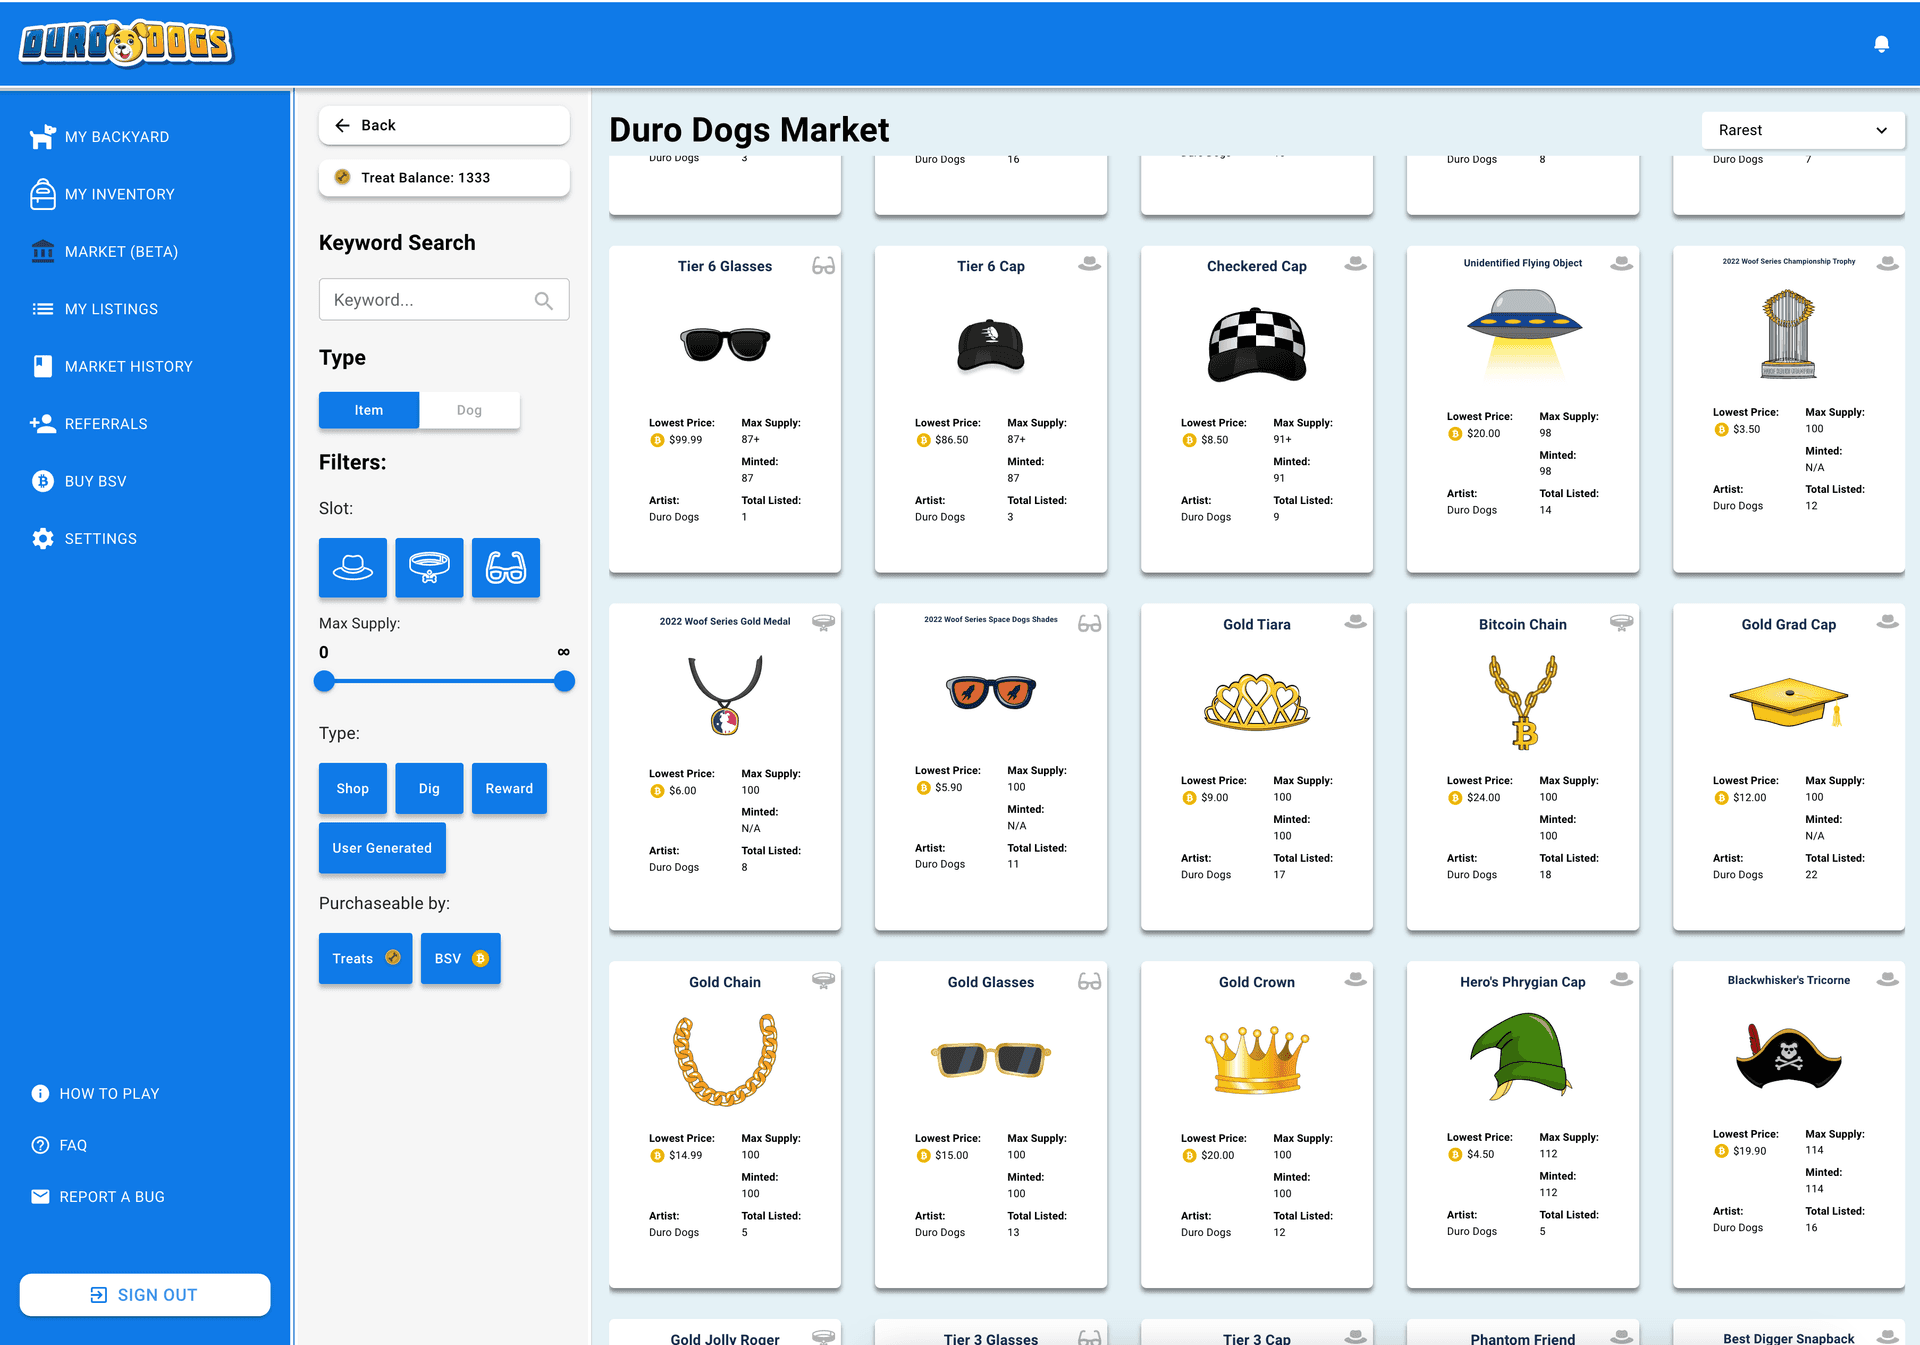Toggle the Treats purchaseable filter

364,958
